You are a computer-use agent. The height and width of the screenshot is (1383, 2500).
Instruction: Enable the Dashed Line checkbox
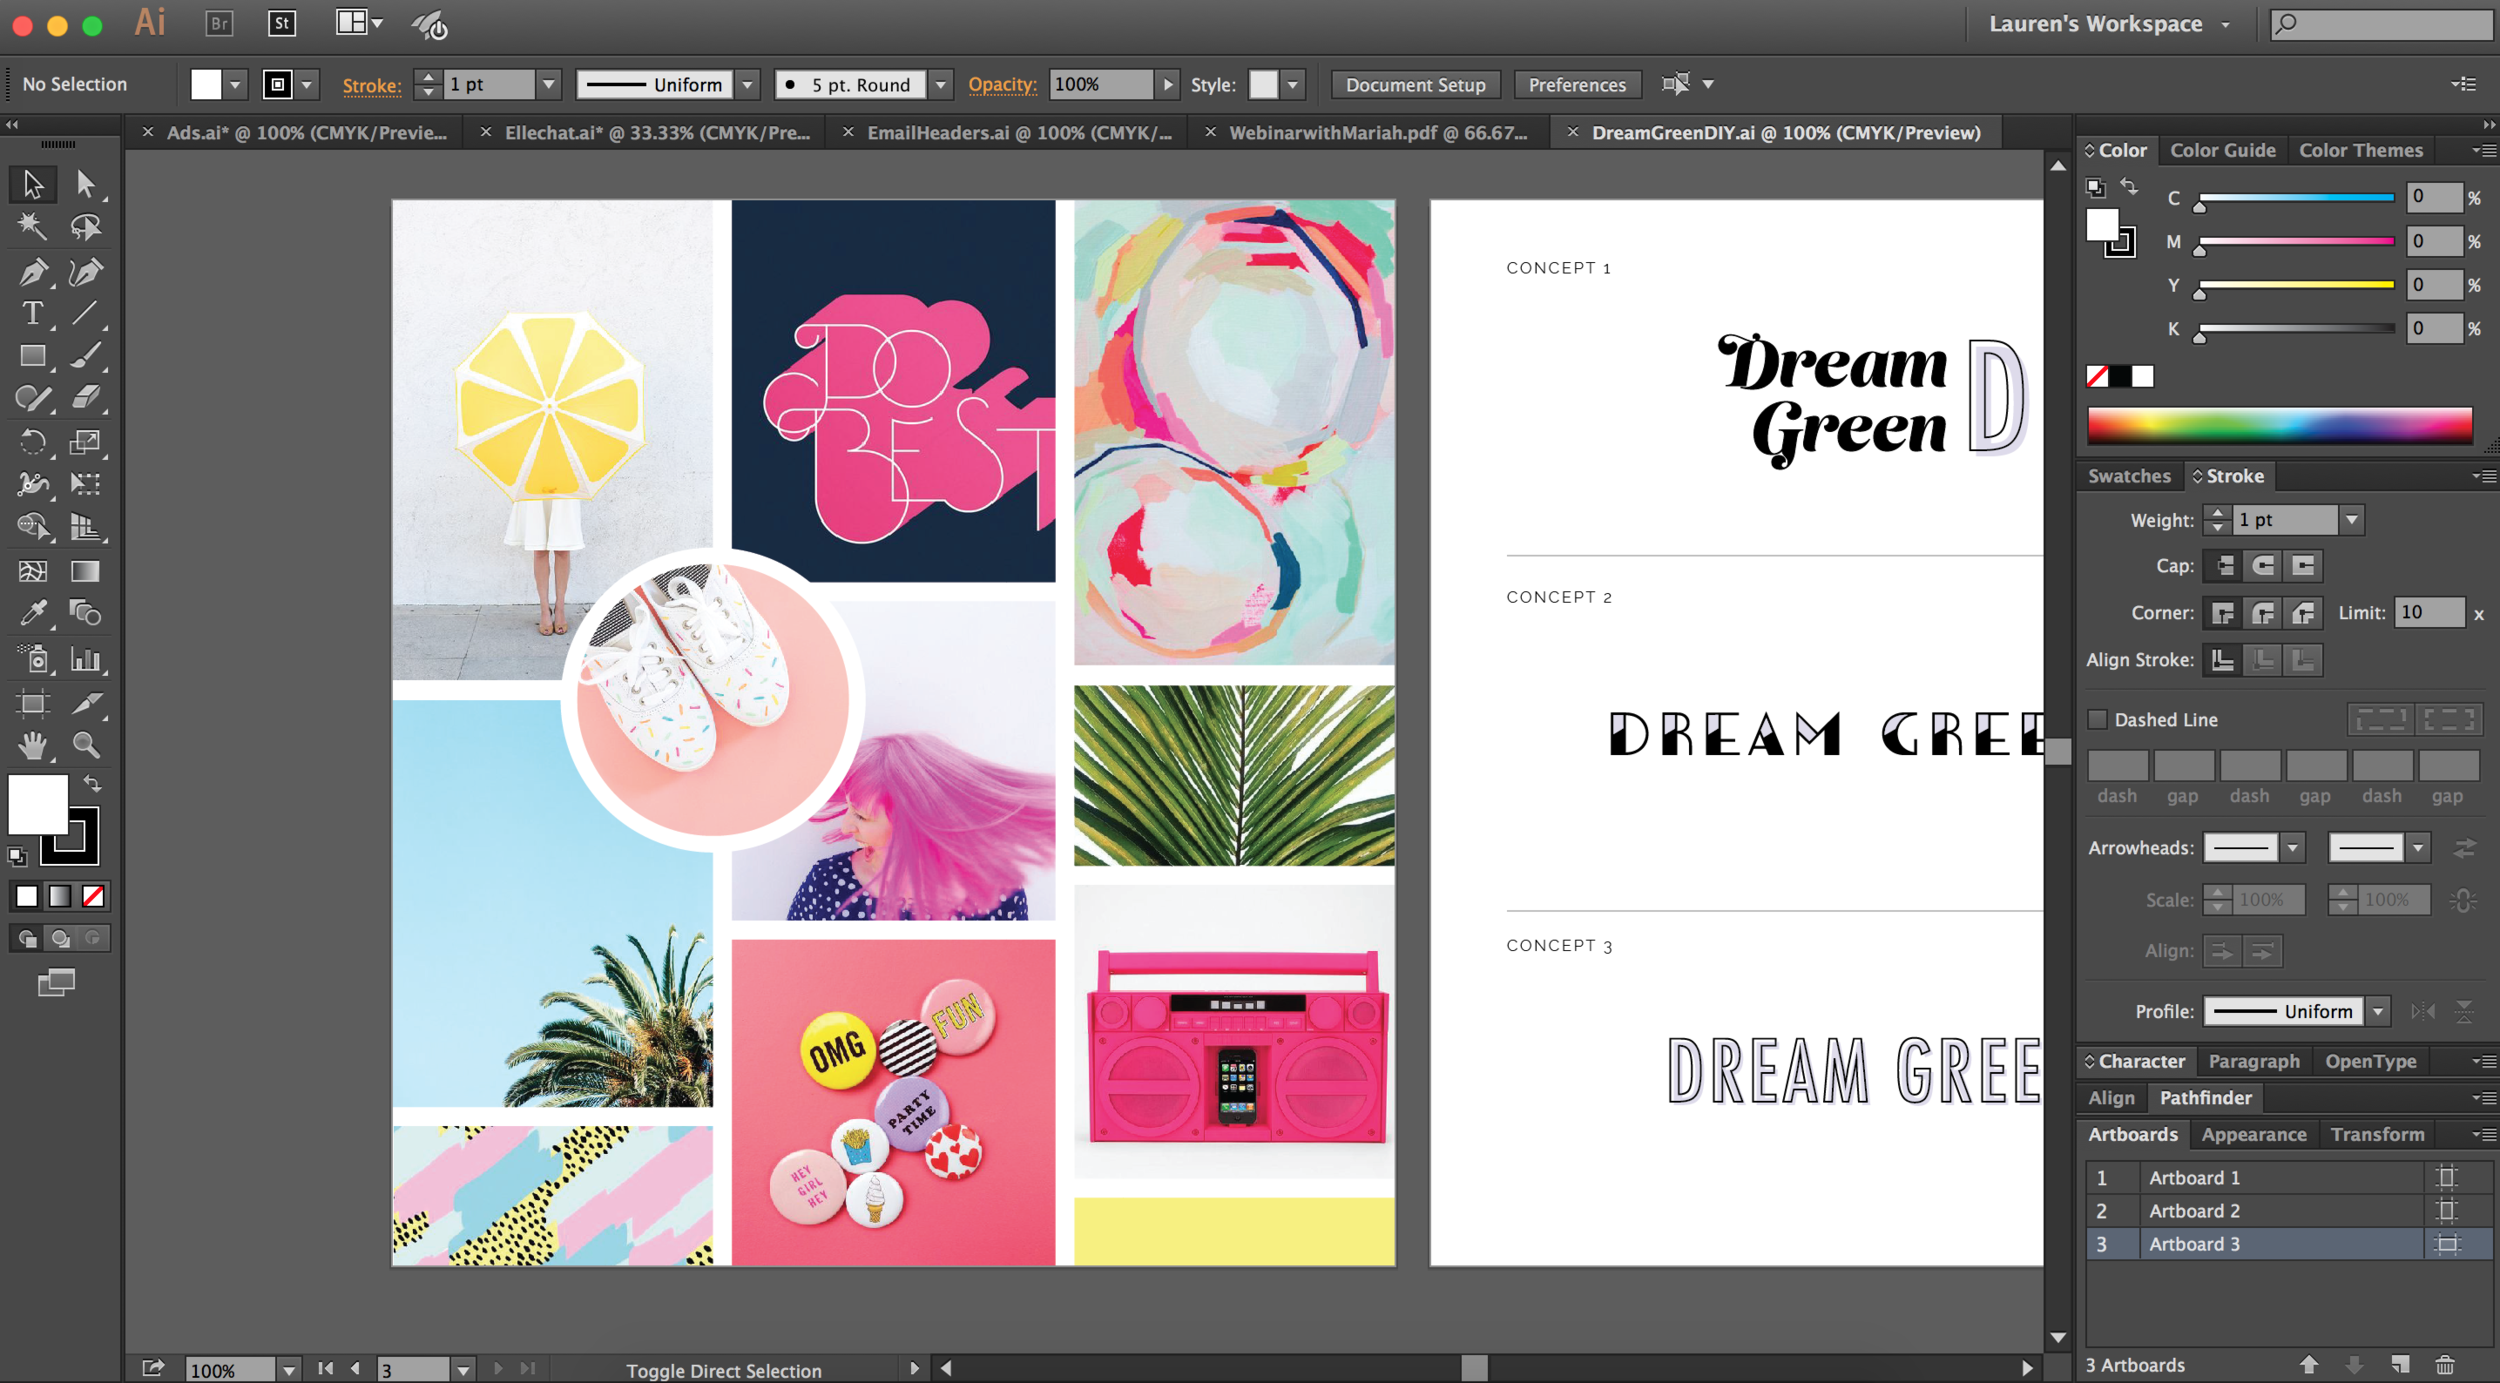pyautogui.click(x=2098, y=719)
